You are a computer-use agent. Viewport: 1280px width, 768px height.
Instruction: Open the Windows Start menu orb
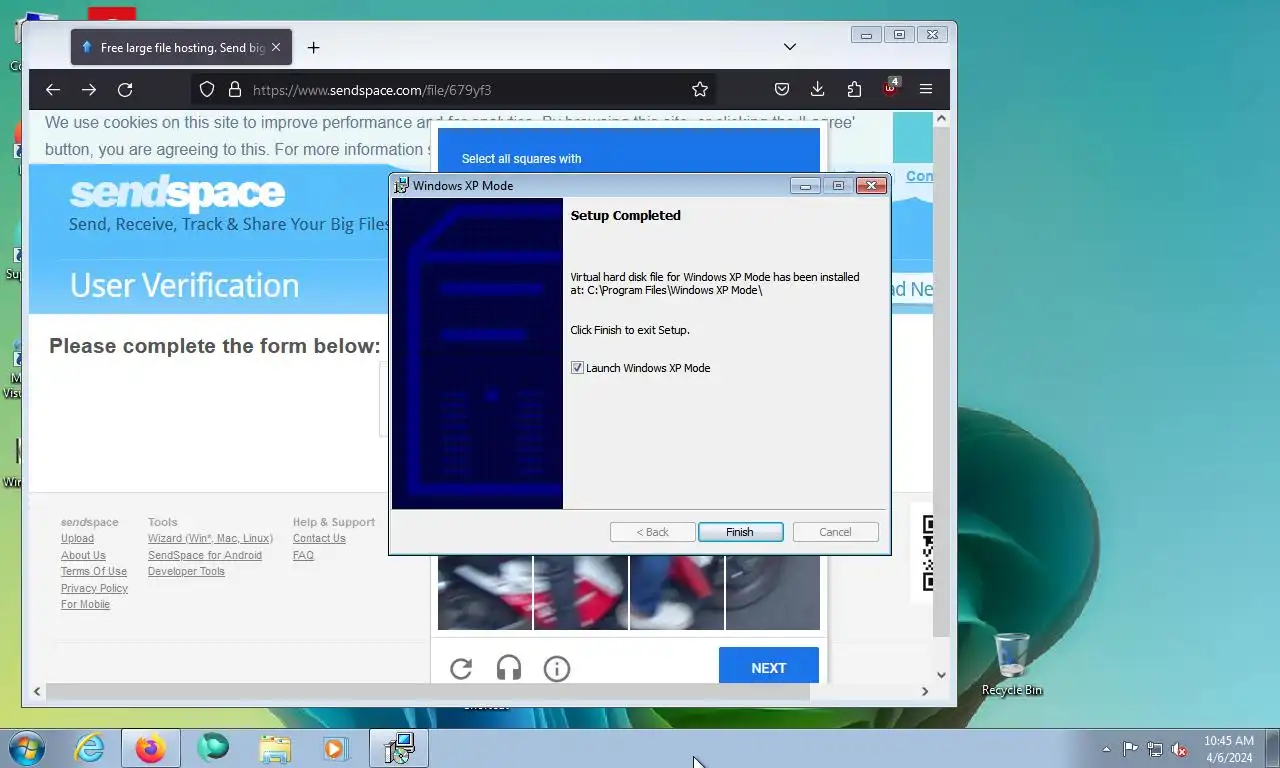point(25,748)
